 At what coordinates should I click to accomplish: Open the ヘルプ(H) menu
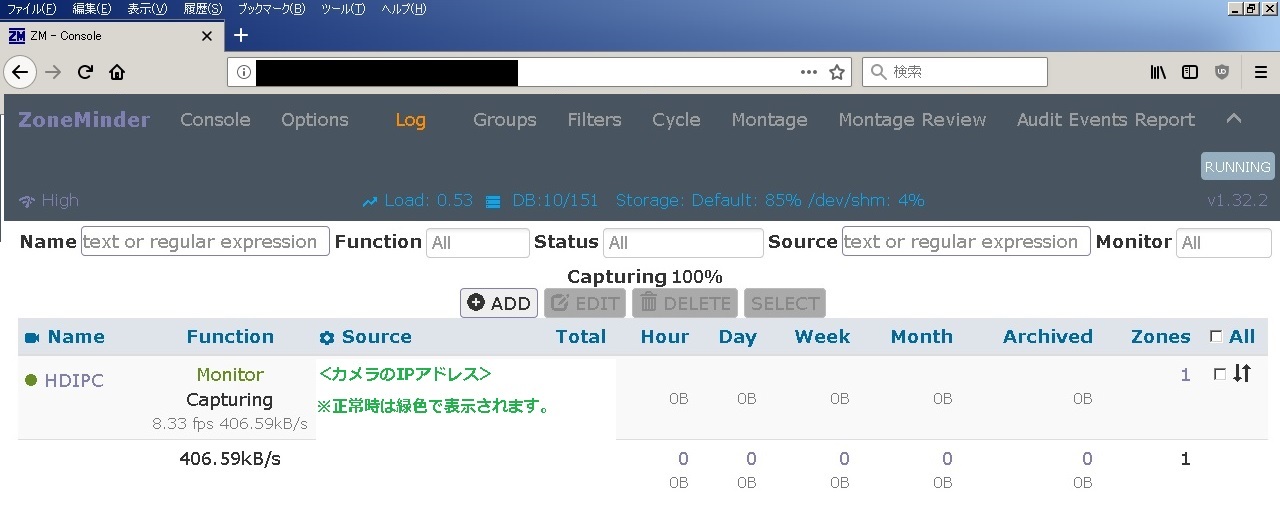coord(403,9)
